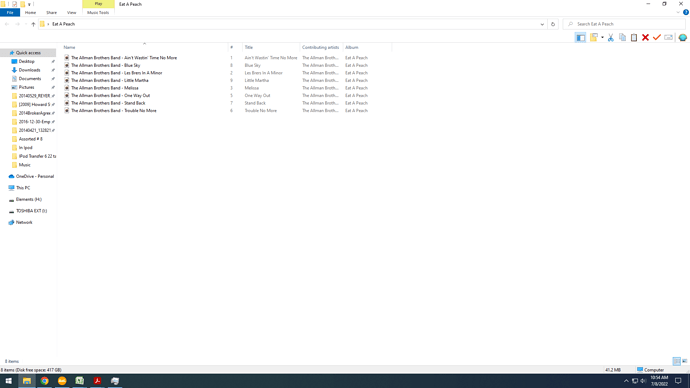
Task: Open Google Chrome from the taskbar
Action: (x=44, y=381)
